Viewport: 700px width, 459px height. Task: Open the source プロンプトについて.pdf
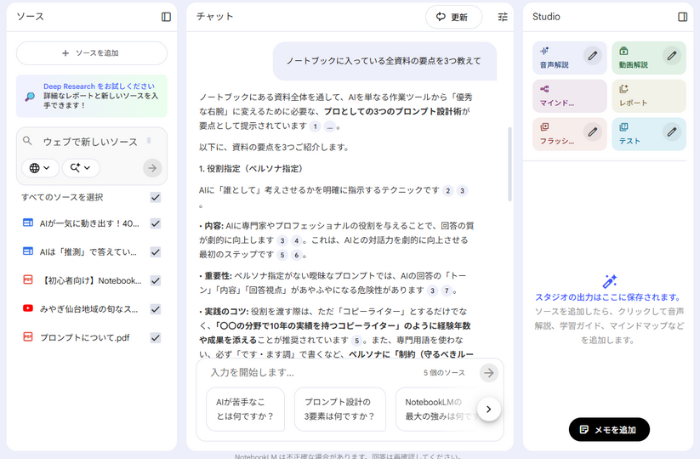[84, 338]
